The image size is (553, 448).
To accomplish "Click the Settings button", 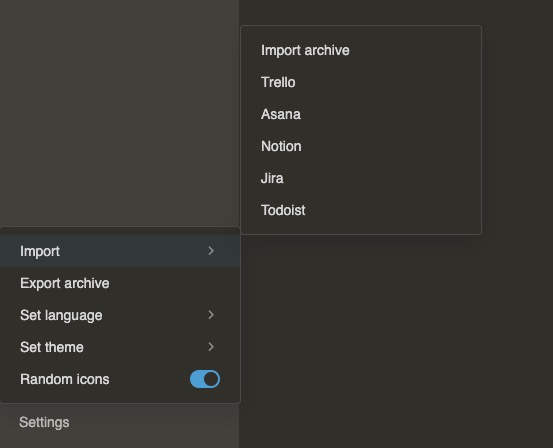I will coord(44,422).
